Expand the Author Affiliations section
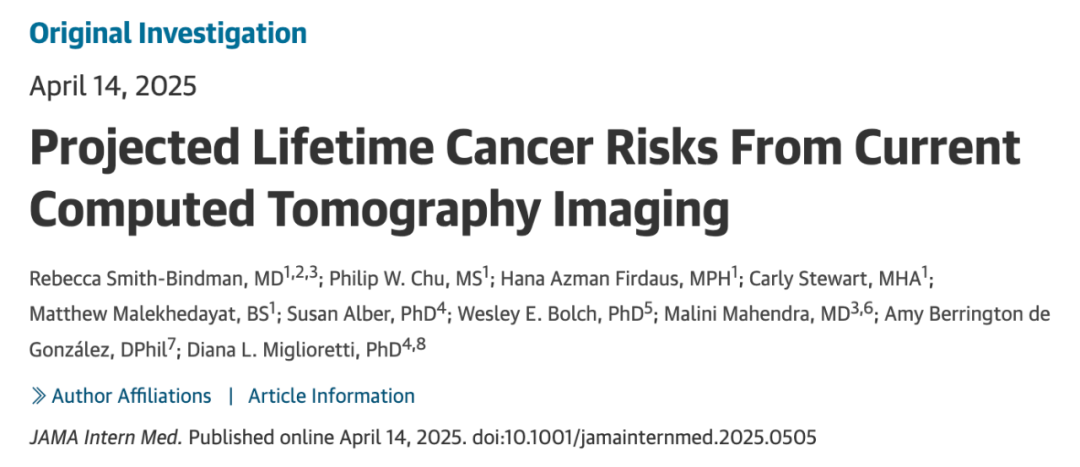The image size is (1080, 467). [131, 396]
